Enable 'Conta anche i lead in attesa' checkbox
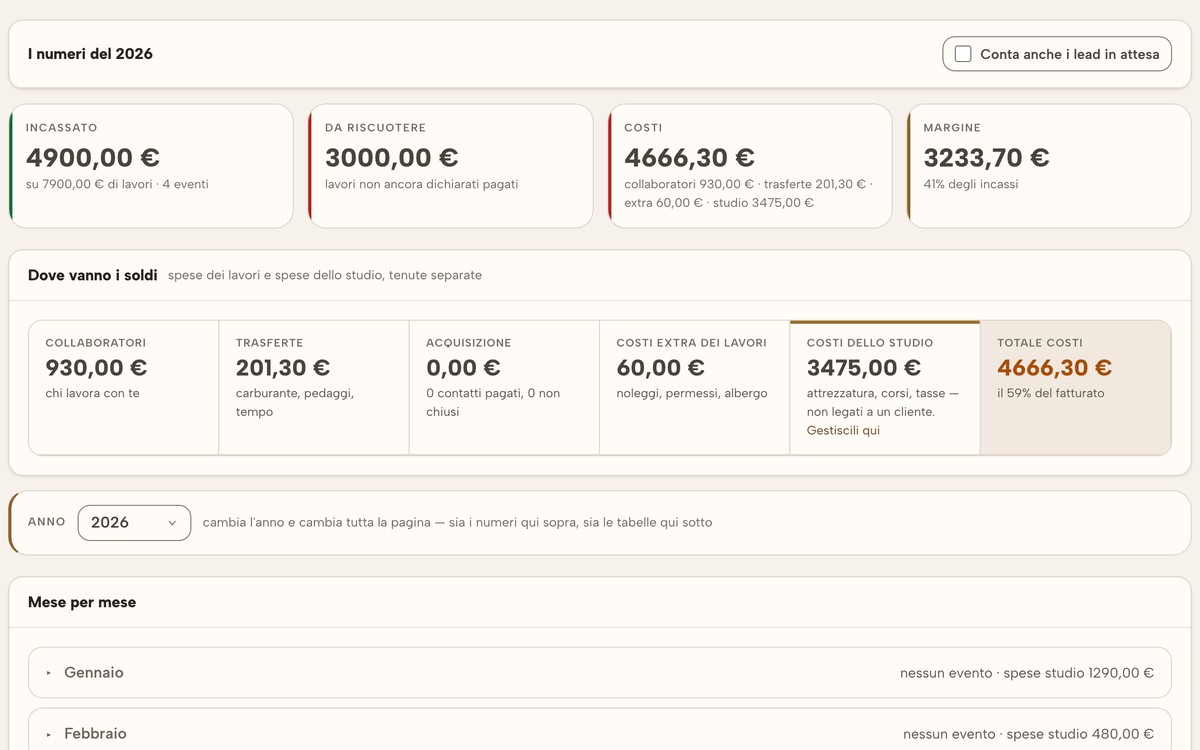1200x750 pixels. (x=963, y=54)
